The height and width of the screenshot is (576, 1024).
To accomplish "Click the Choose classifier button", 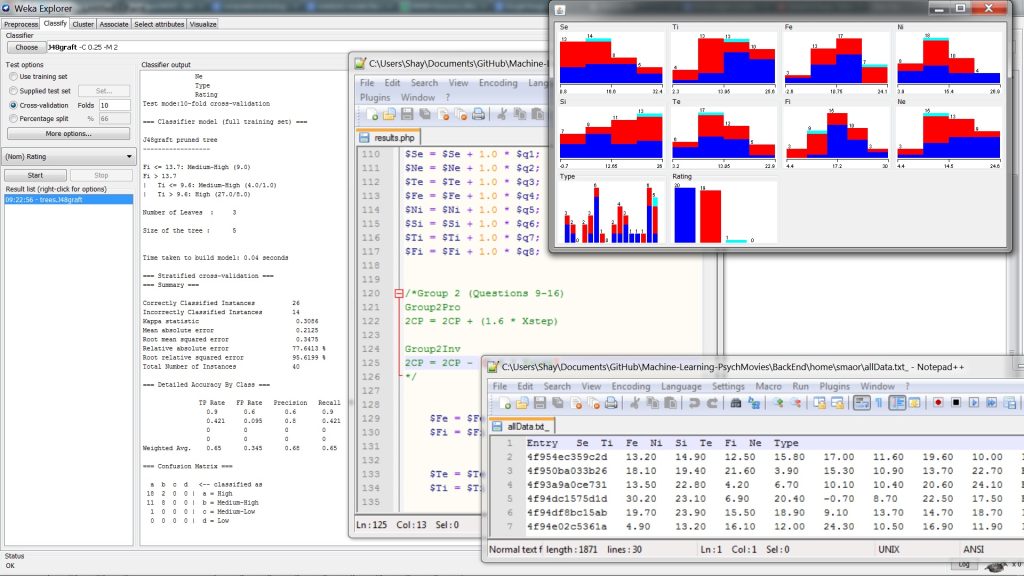I will pos(26,47).
